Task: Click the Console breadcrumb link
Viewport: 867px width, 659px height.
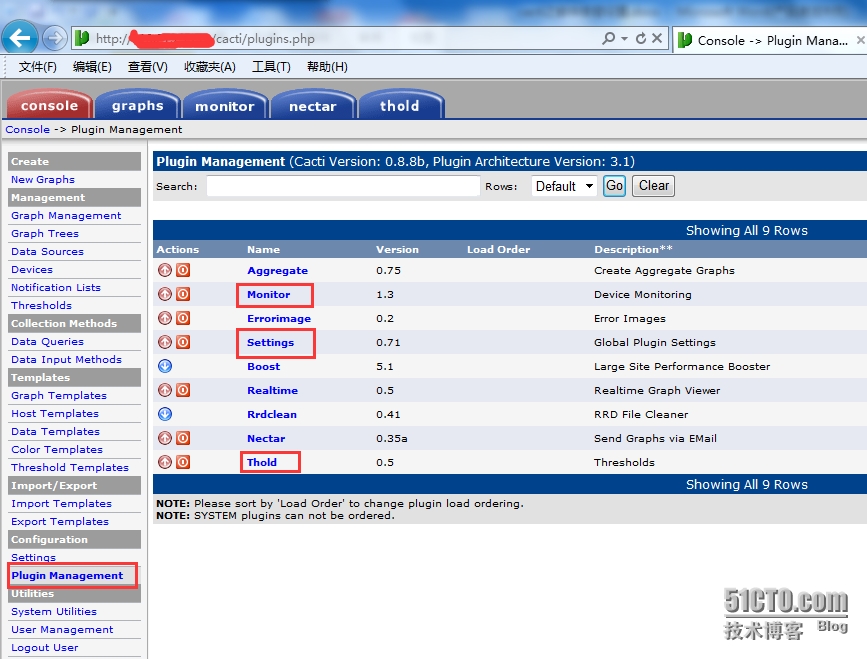Action: pyautogui.click(x=28, y=129)
